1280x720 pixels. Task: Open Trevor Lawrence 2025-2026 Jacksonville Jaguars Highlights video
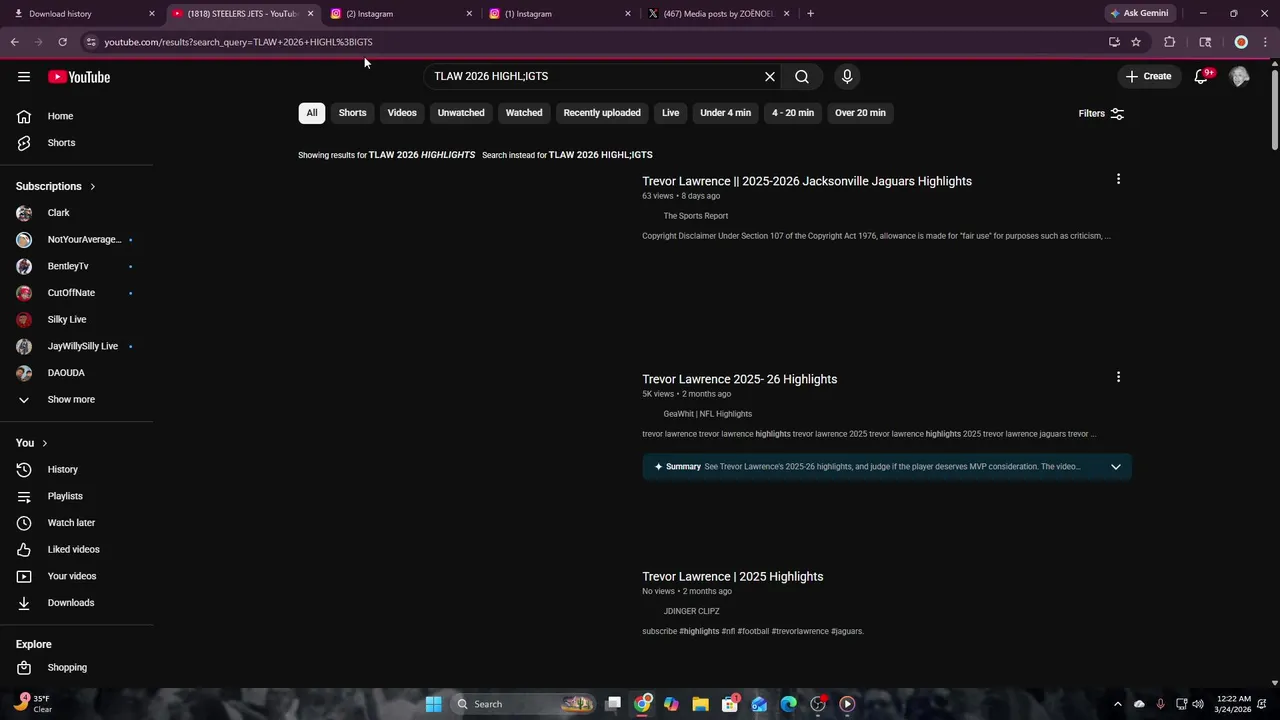[x=807, y=181]
